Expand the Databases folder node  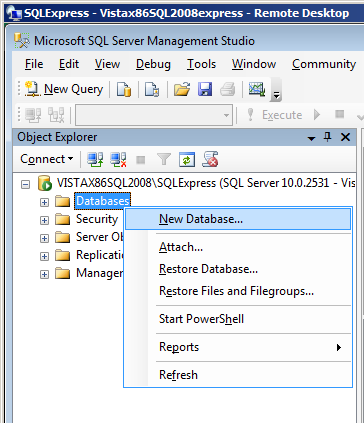point(44,202)
